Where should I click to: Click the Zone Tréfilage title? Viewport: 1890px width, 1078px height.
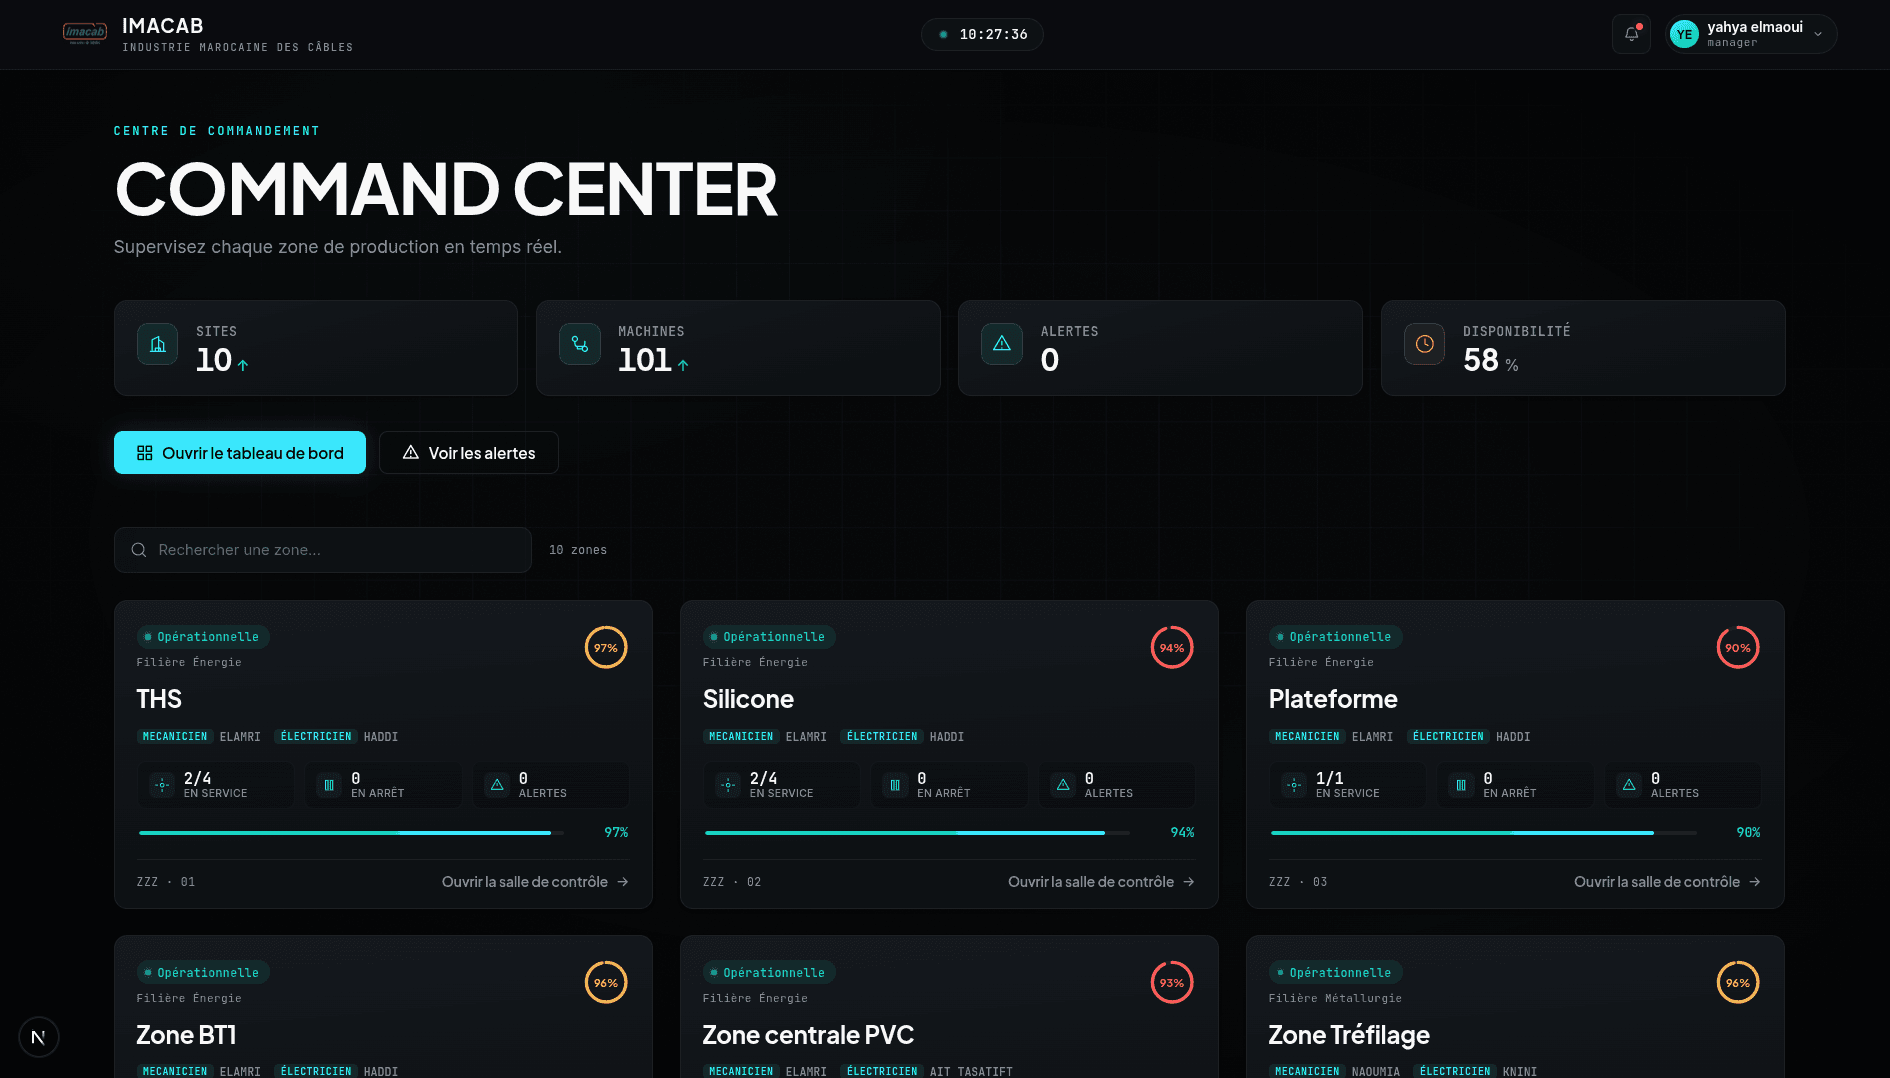[x=1349, y=1035]
